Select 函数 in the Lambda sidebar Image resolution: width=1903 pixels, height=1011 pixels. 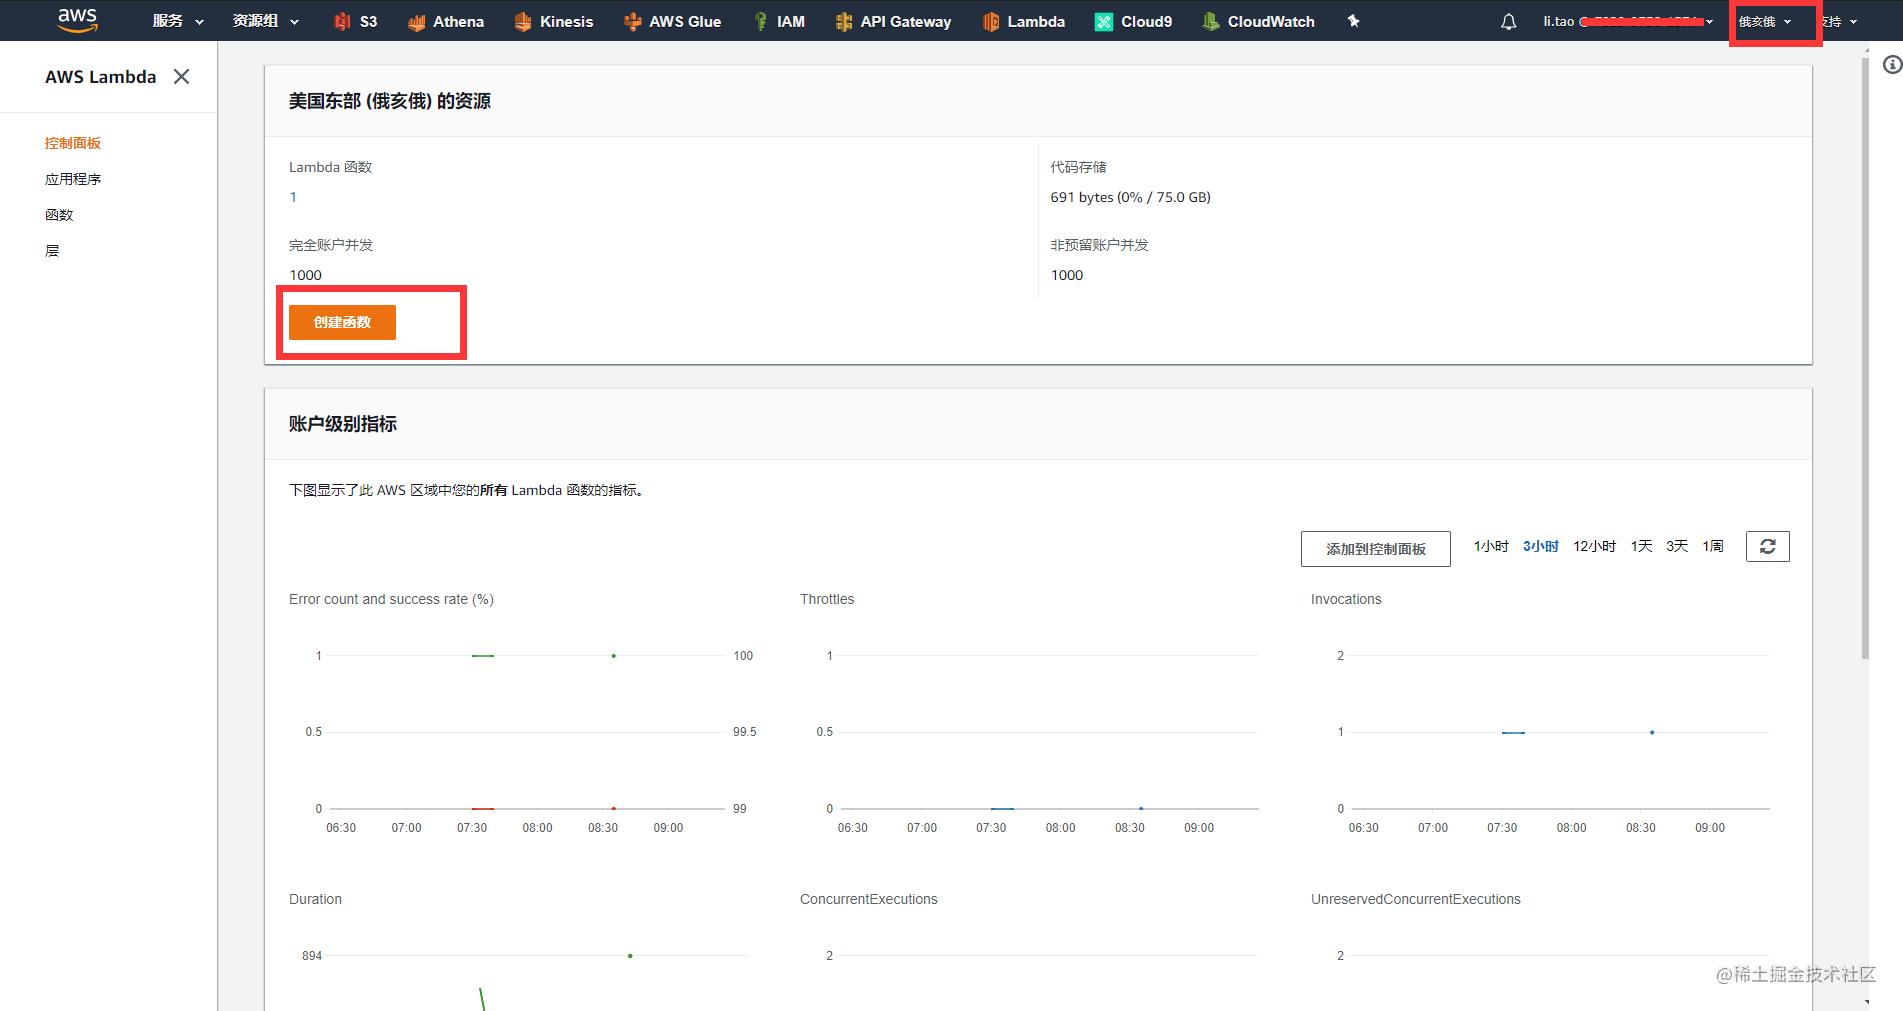point(59,214)
